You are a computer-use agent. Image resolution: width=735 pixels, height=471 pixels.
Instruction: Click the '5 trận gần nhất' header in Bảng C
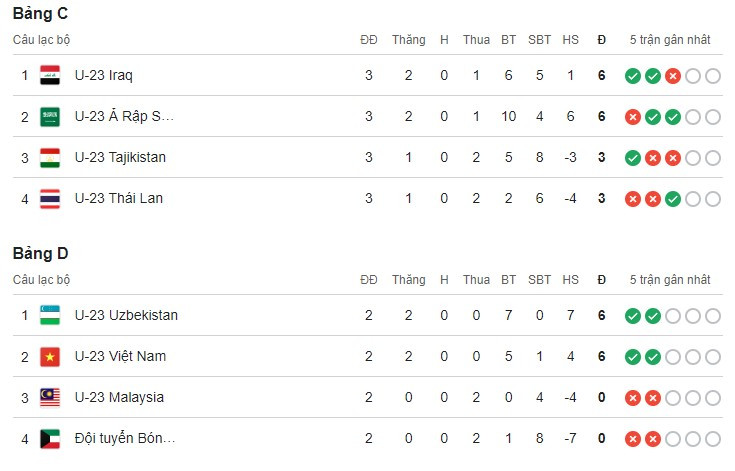pyautogui.click(x=670, y=40)
